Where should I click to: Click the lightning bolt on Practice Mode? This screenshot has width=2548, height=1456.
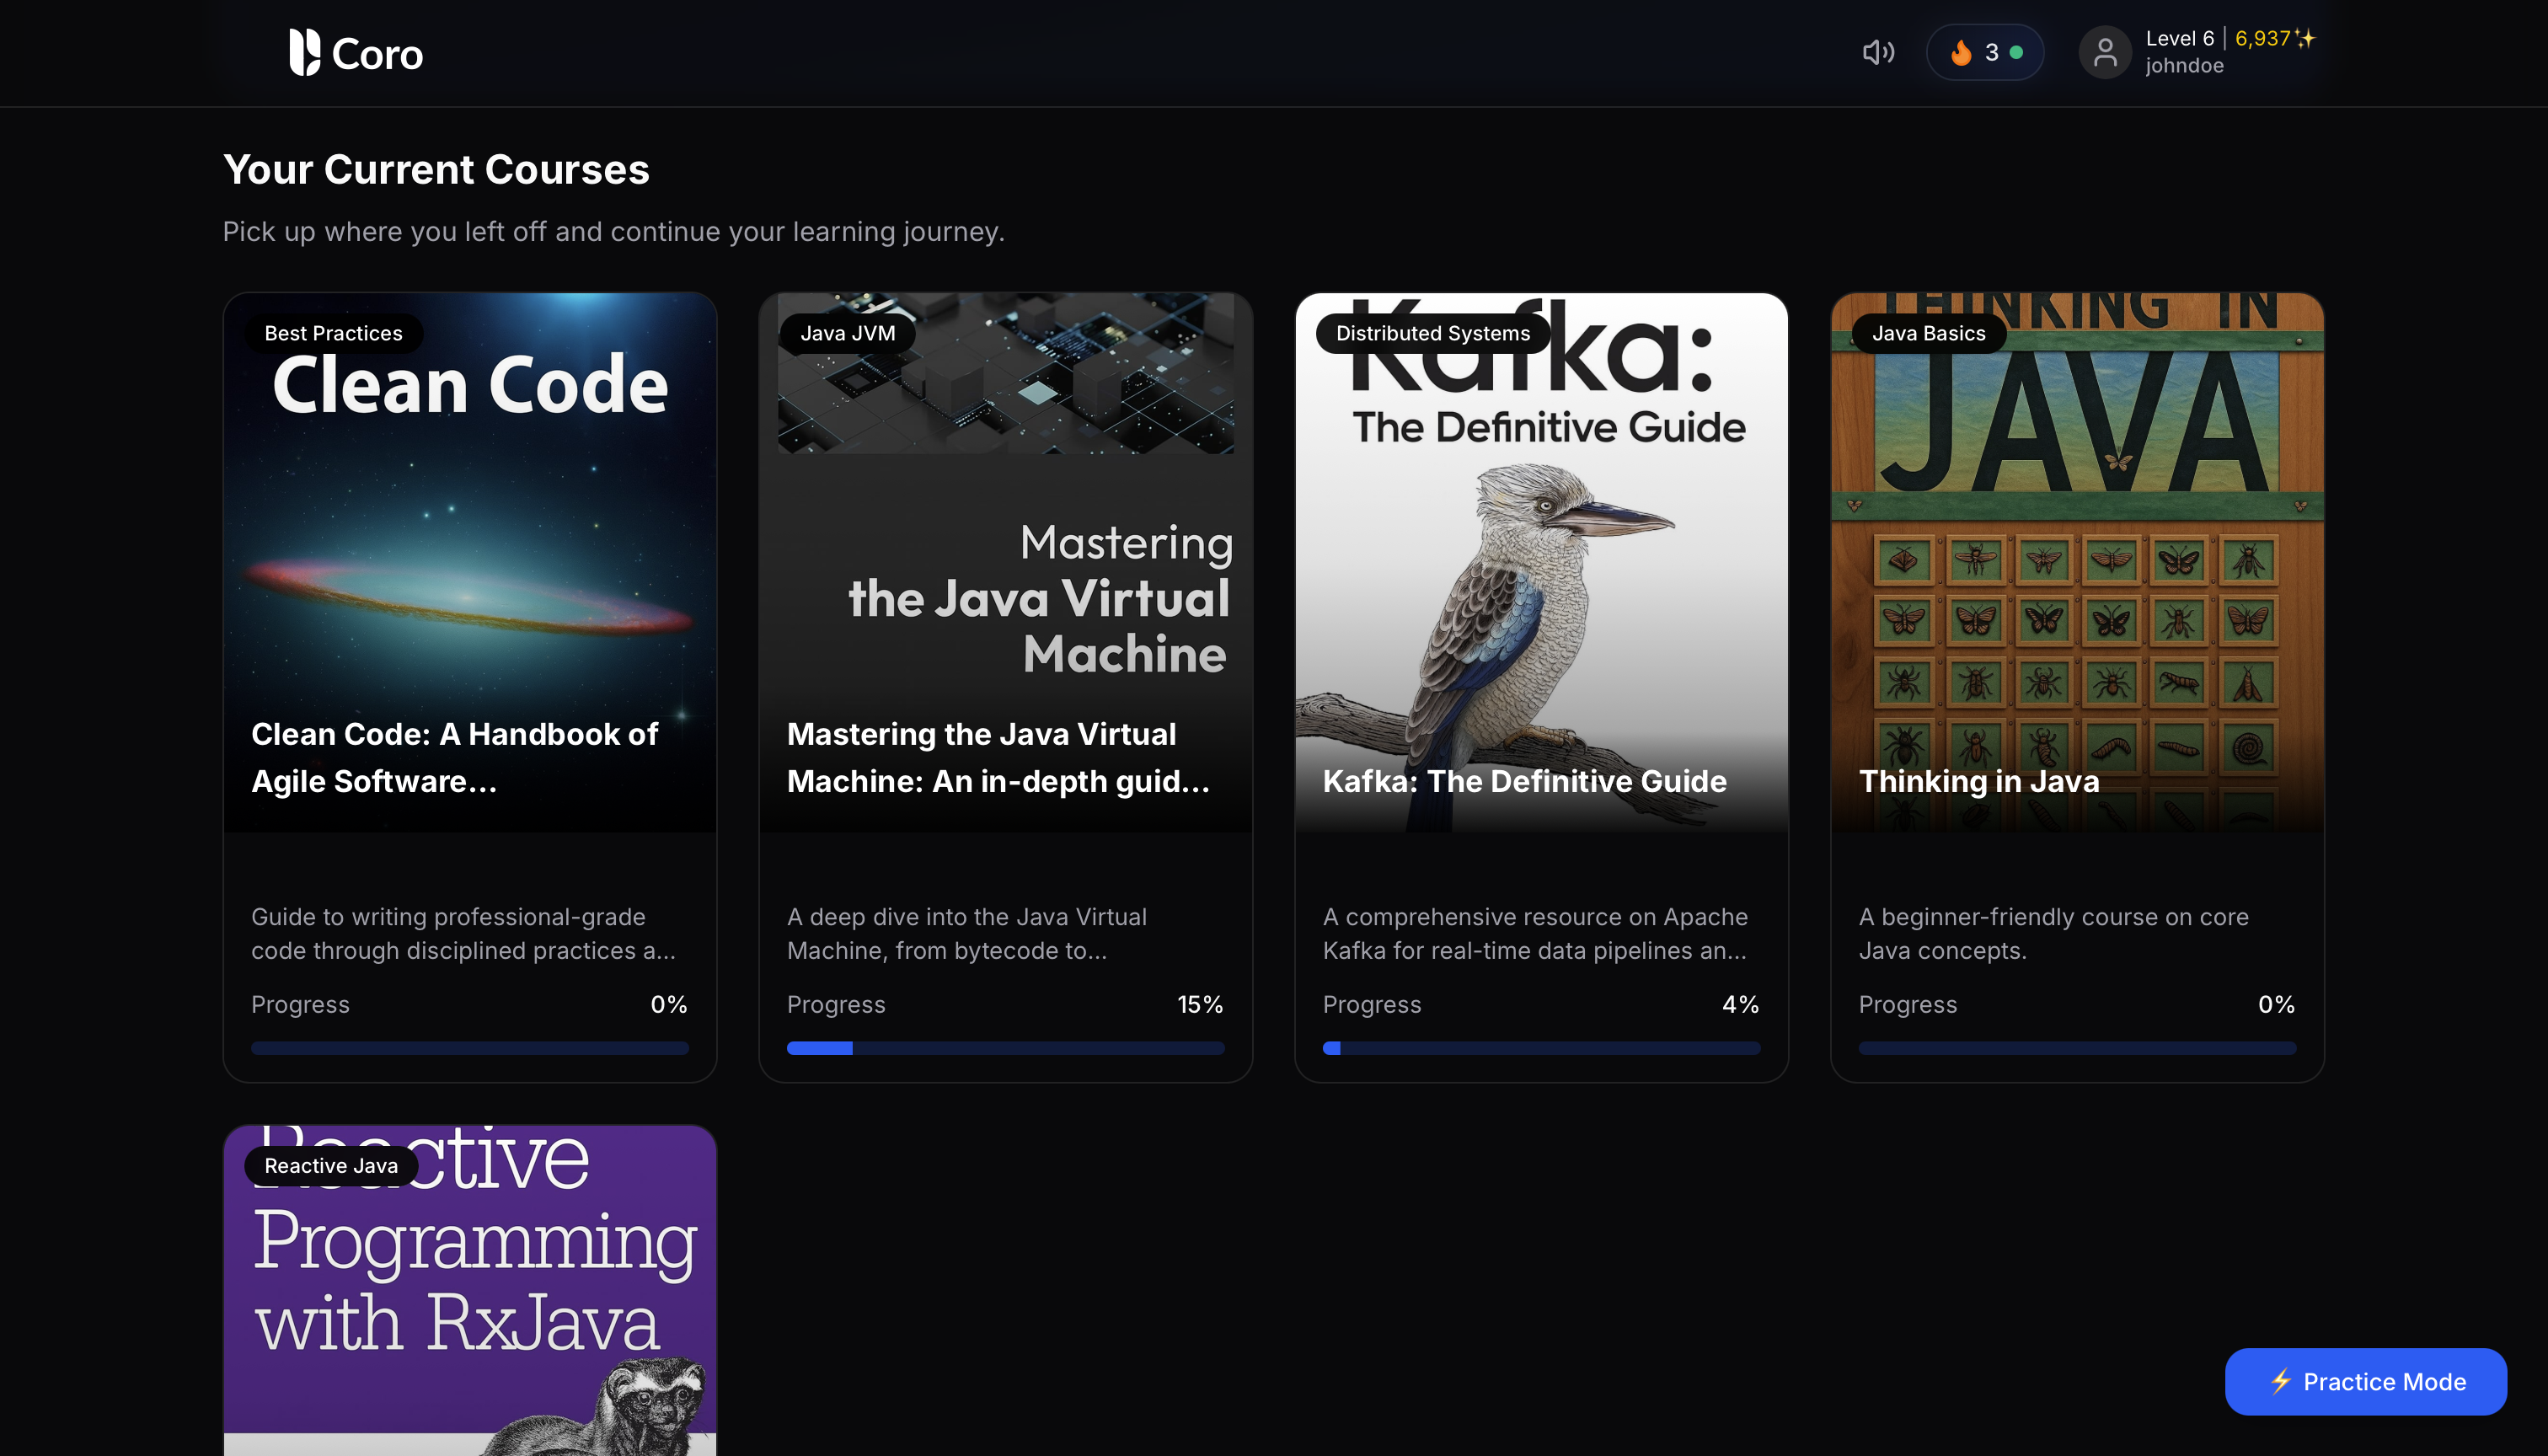tap(2280, 1381)
